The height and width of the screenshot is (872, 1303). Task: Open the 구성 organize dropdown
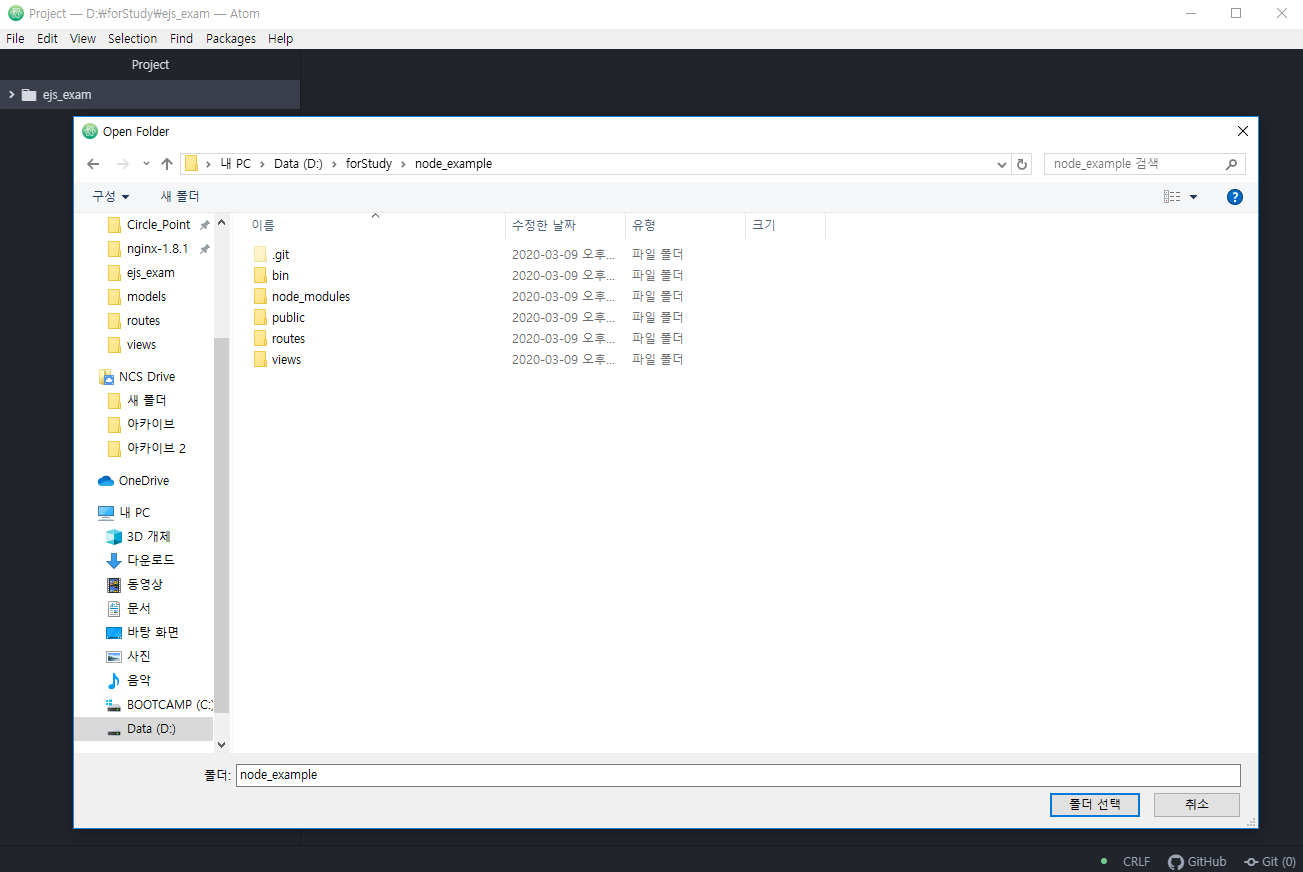[x=111, y=197]
